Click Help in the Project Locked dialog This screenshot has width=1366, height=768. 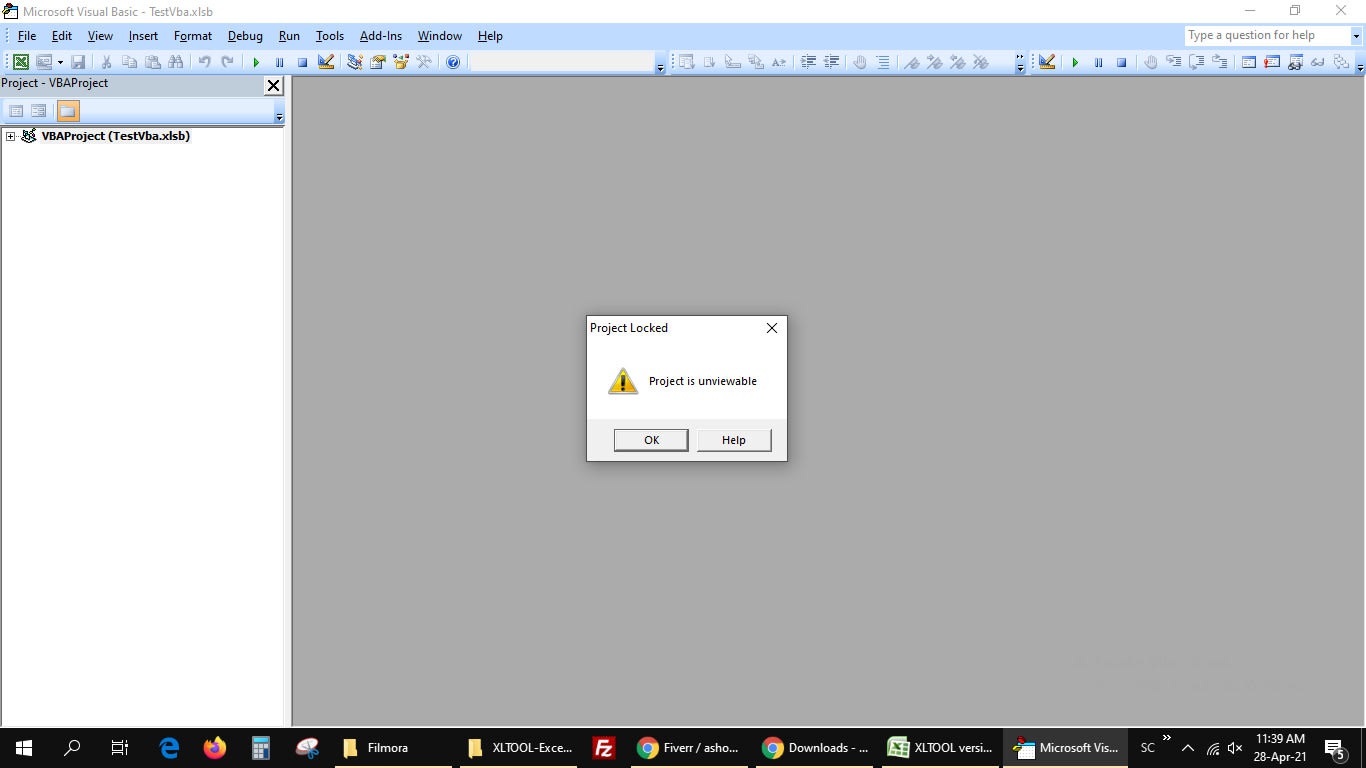(x=734, y=440)
